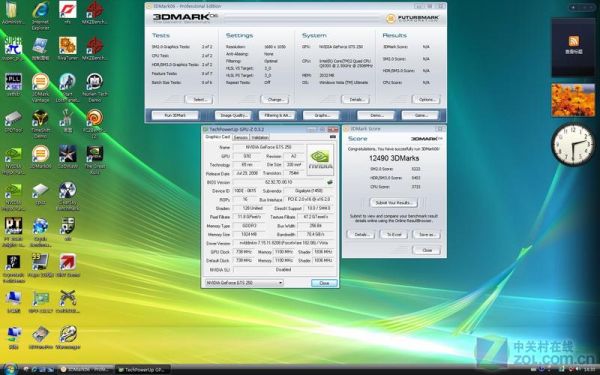Open the RSS feed headlines sidebar gadget
This screenshot has height=375, width=600.
(x=573, y=47)
